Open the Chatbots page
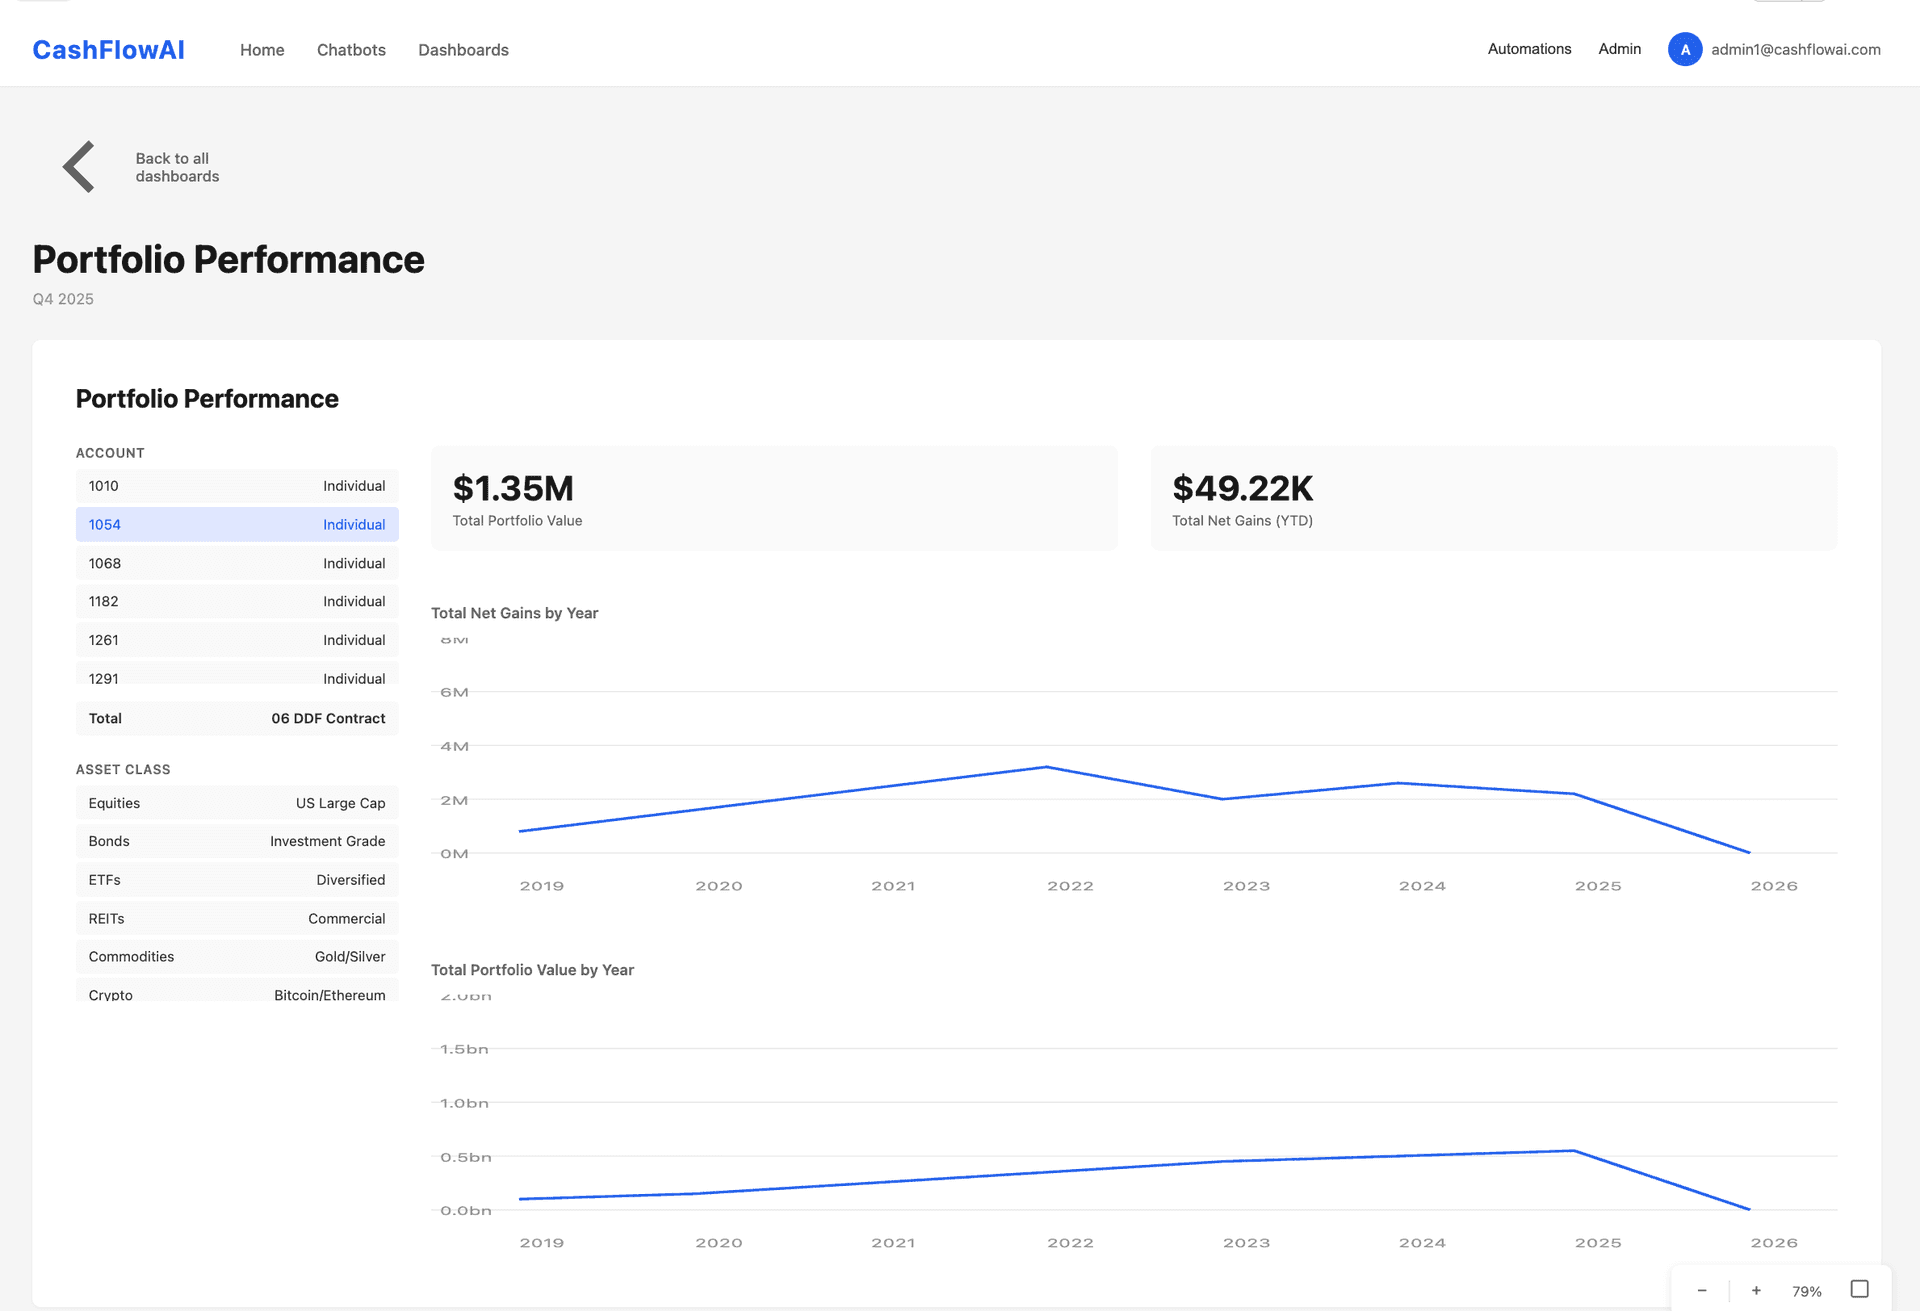 tap(351, 49)
